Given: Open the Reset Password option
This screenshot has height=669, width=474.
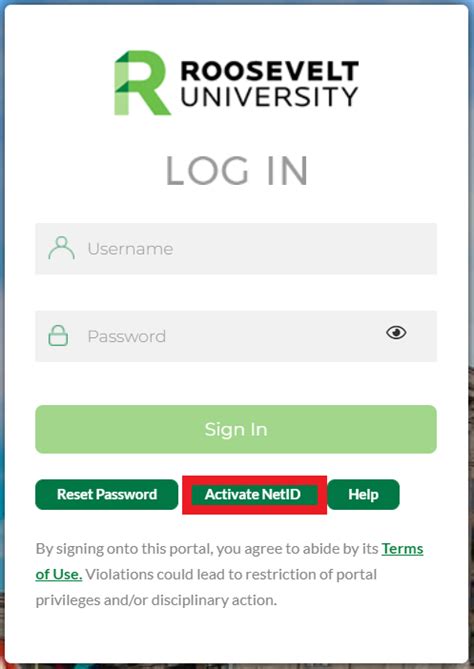Looking at the screenshot, I should [x=107, y=494].
